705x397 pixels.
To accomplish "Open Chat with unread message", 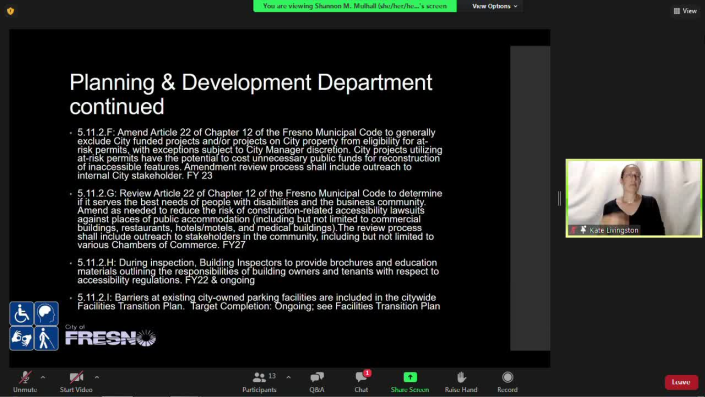I will 361,382.
